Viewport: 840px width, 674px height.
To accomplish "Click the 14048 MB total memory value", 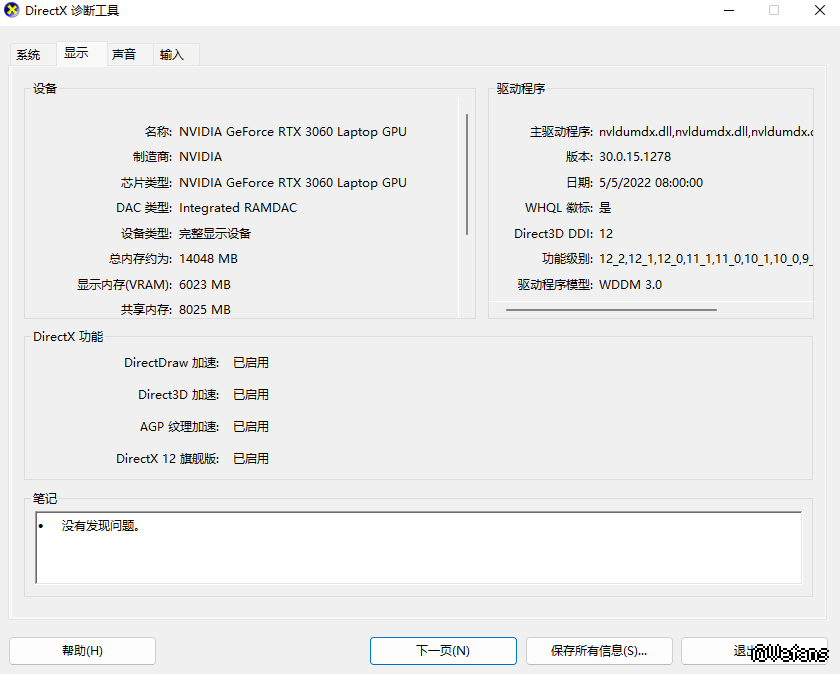I will click(x=208, y=259).
